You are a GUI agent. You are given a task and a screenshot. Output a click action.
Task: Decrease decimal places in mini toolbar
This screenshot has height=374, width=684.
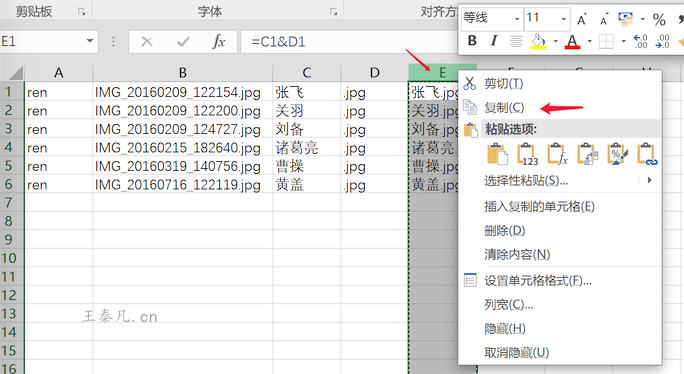click(662, 41)
